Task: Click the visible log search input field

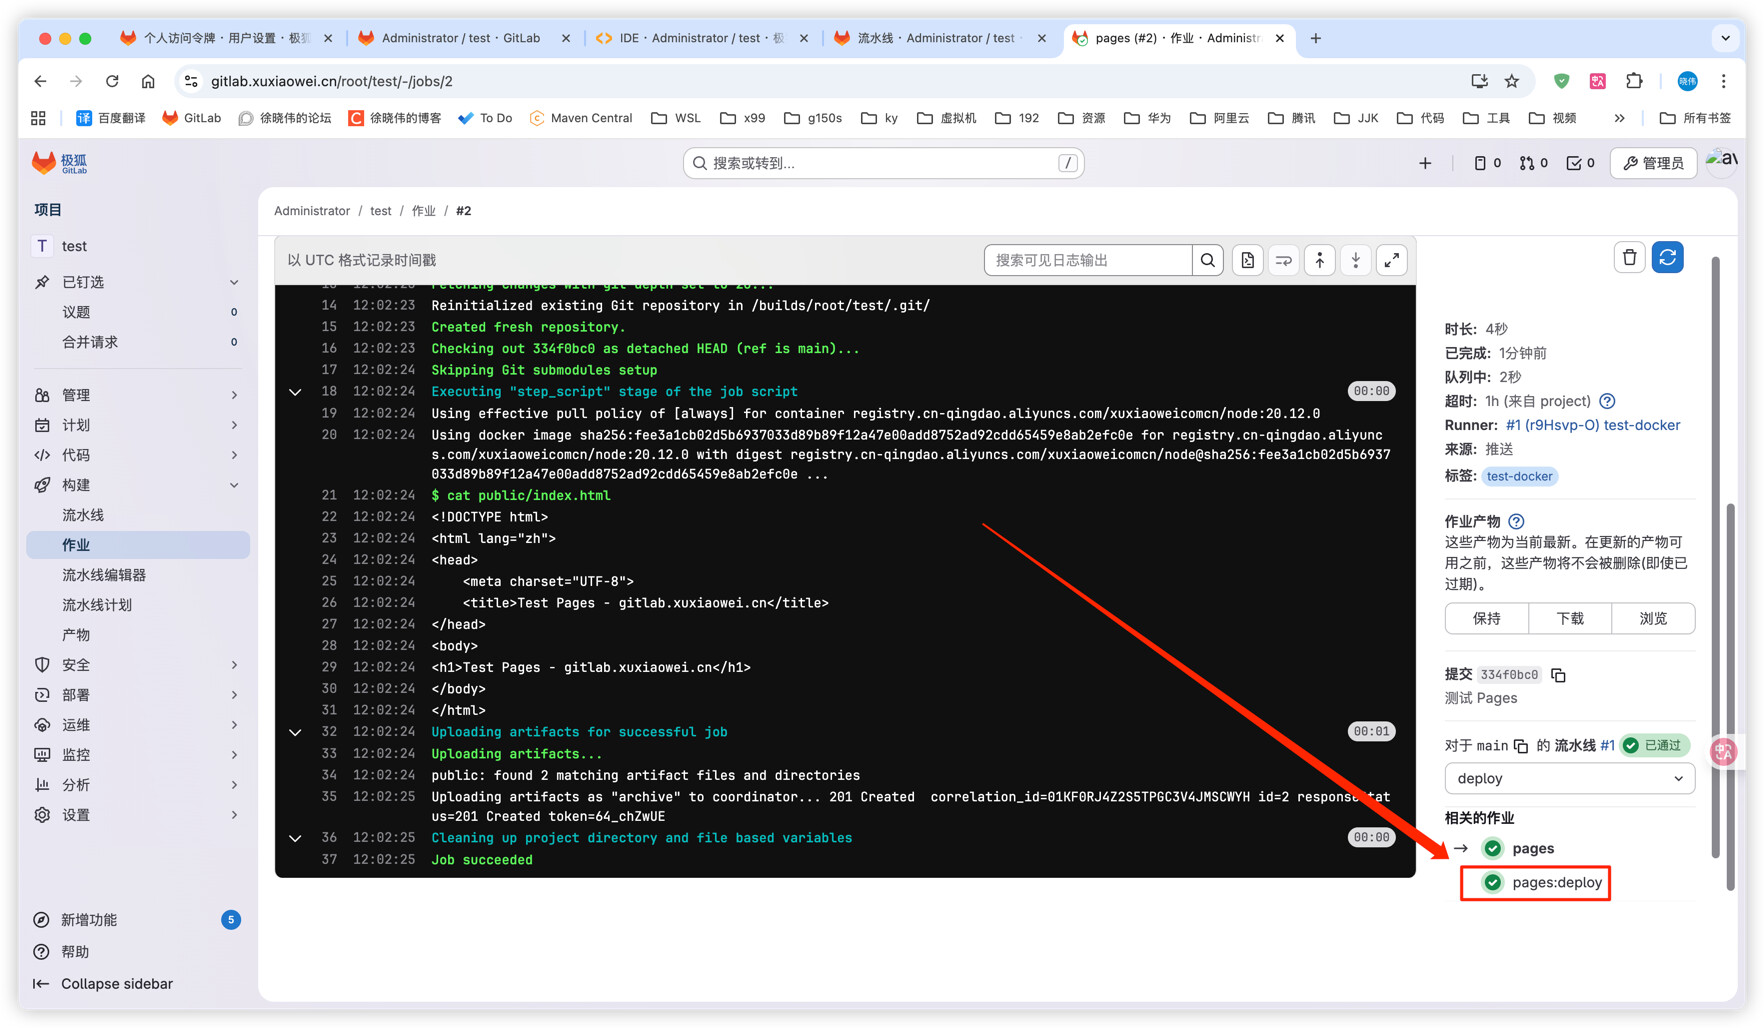Action: pos(1088,260)
